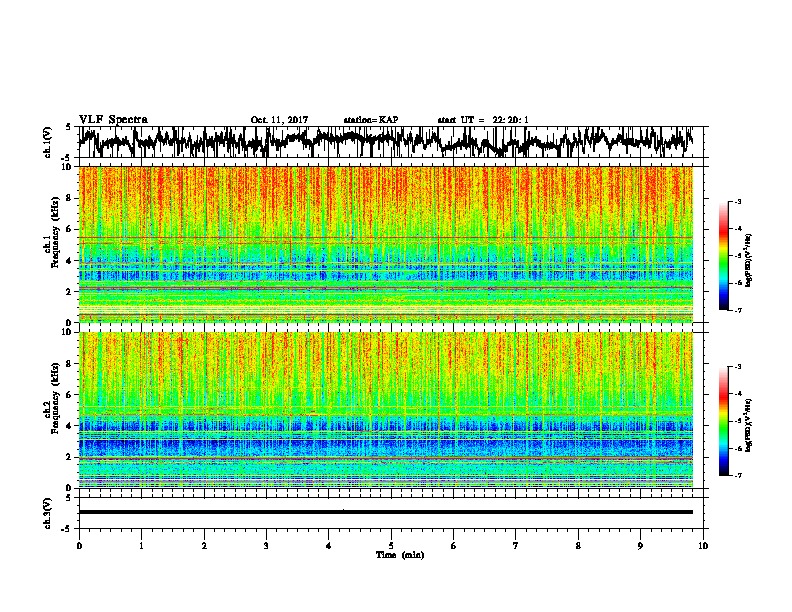792x612 pixels.
Task: Click the '0' tick on time axis
Action: coord(79,546)
